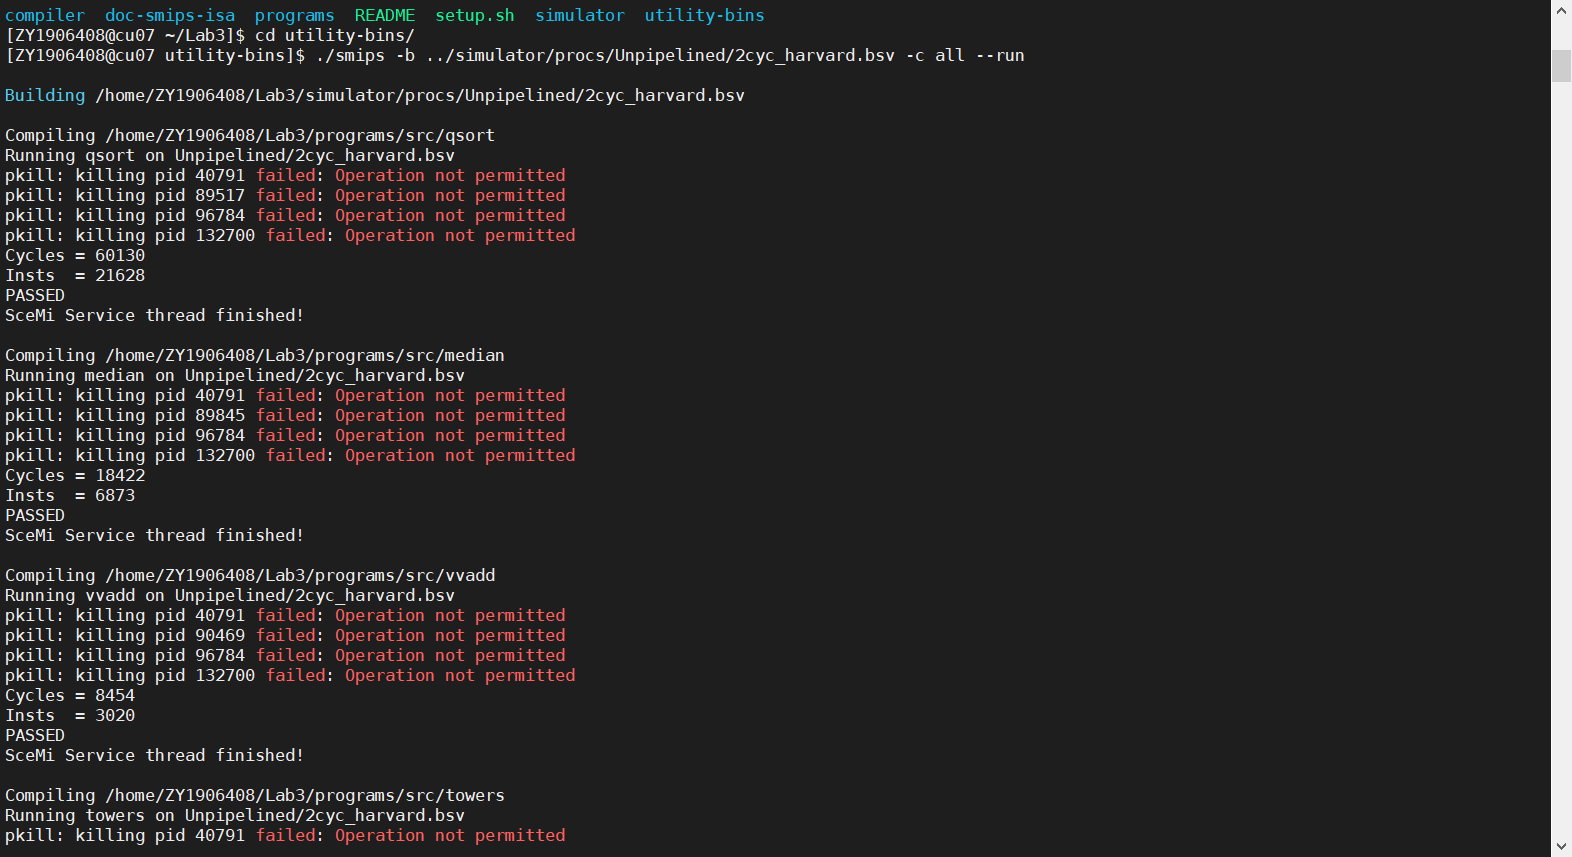Viewport: 1572px width, 857px height.
Task: Click the 'doc-smips-isa' directory name
Action: click(170, 15)
